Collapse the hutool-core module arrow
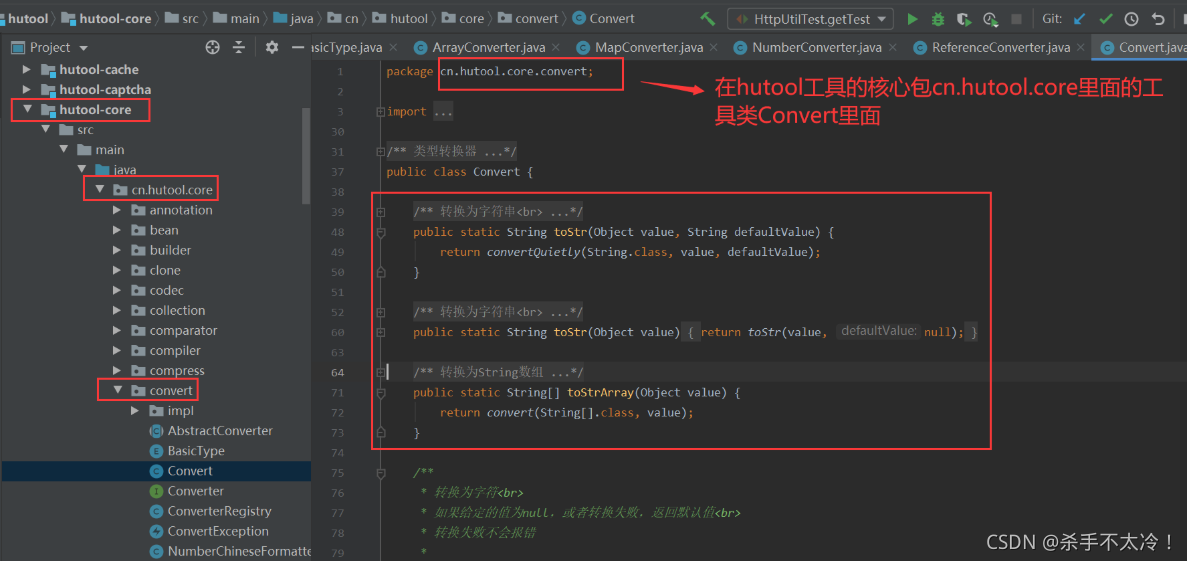Image resolution: width=1187 pixels, height=561 pixels. click(x=27, y=110)
